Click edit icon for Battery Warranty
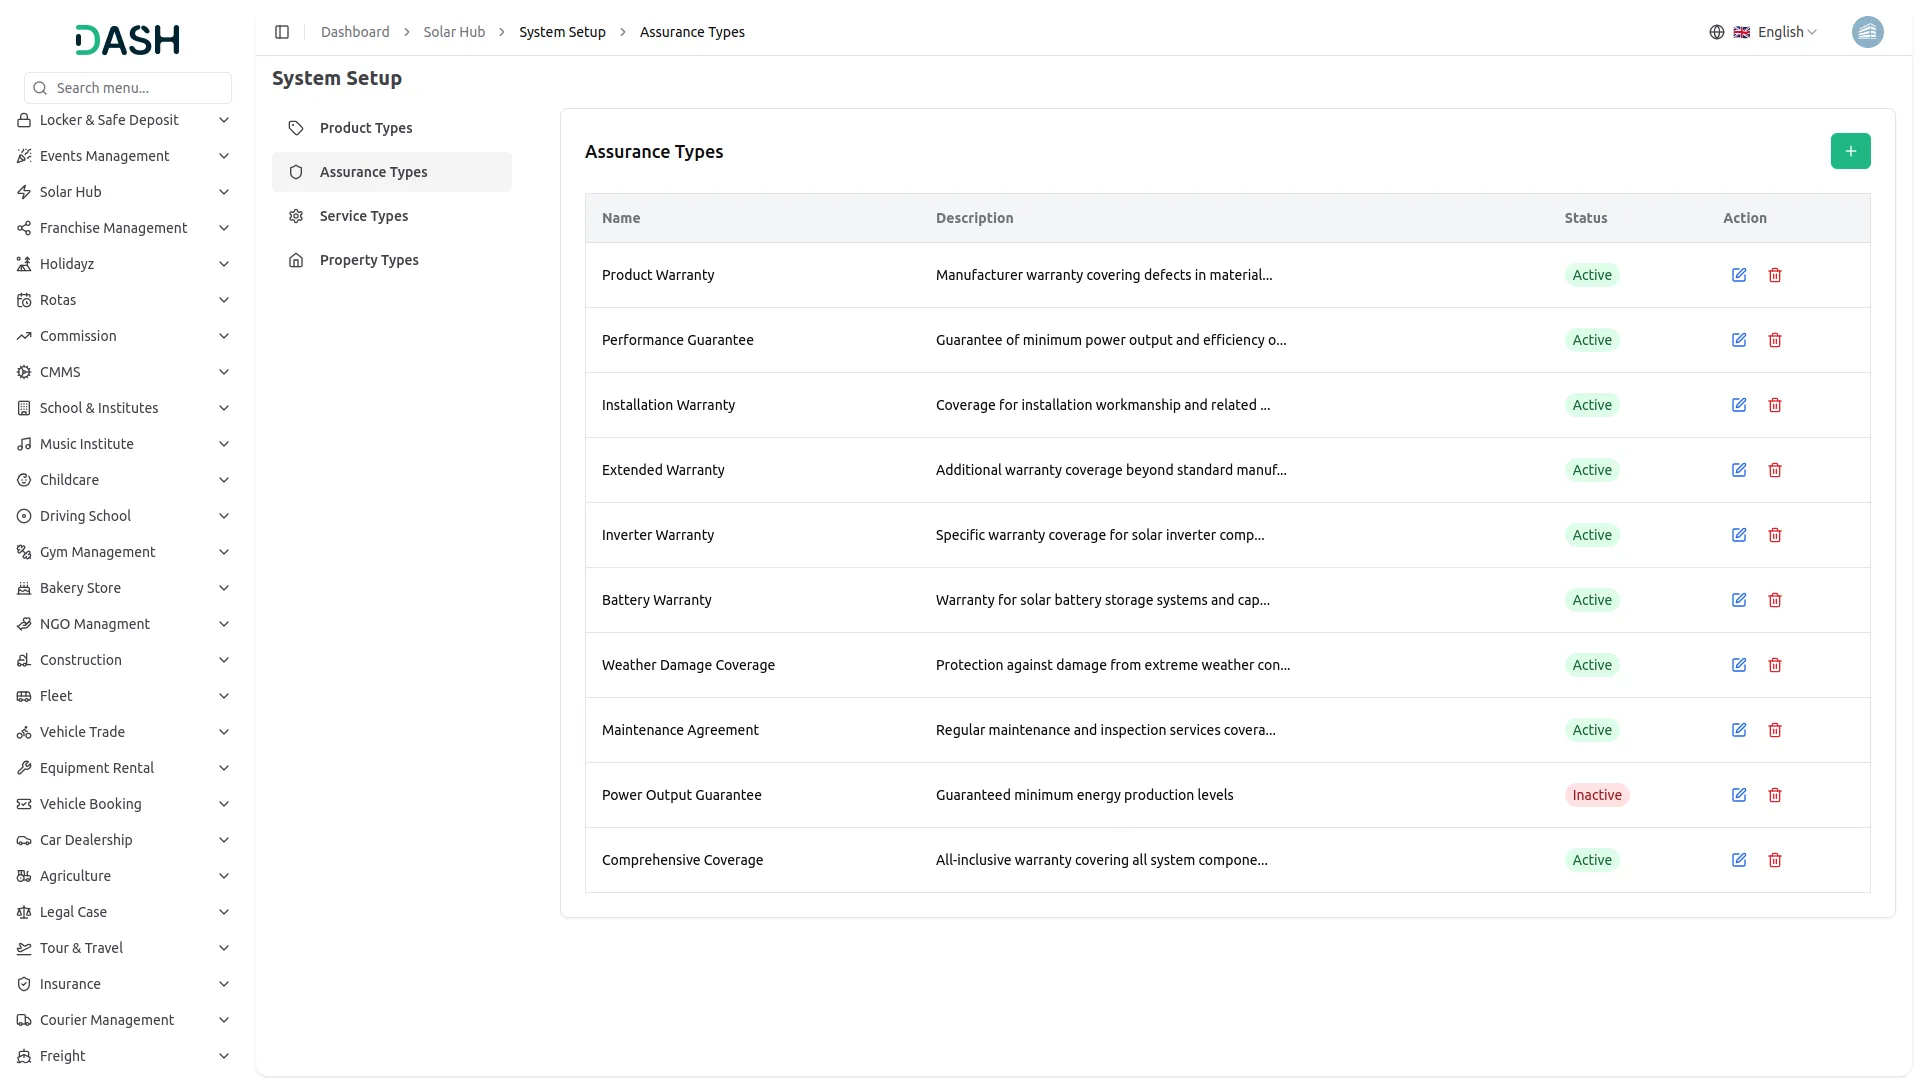1920x1080 pixels. (1739, 600)
